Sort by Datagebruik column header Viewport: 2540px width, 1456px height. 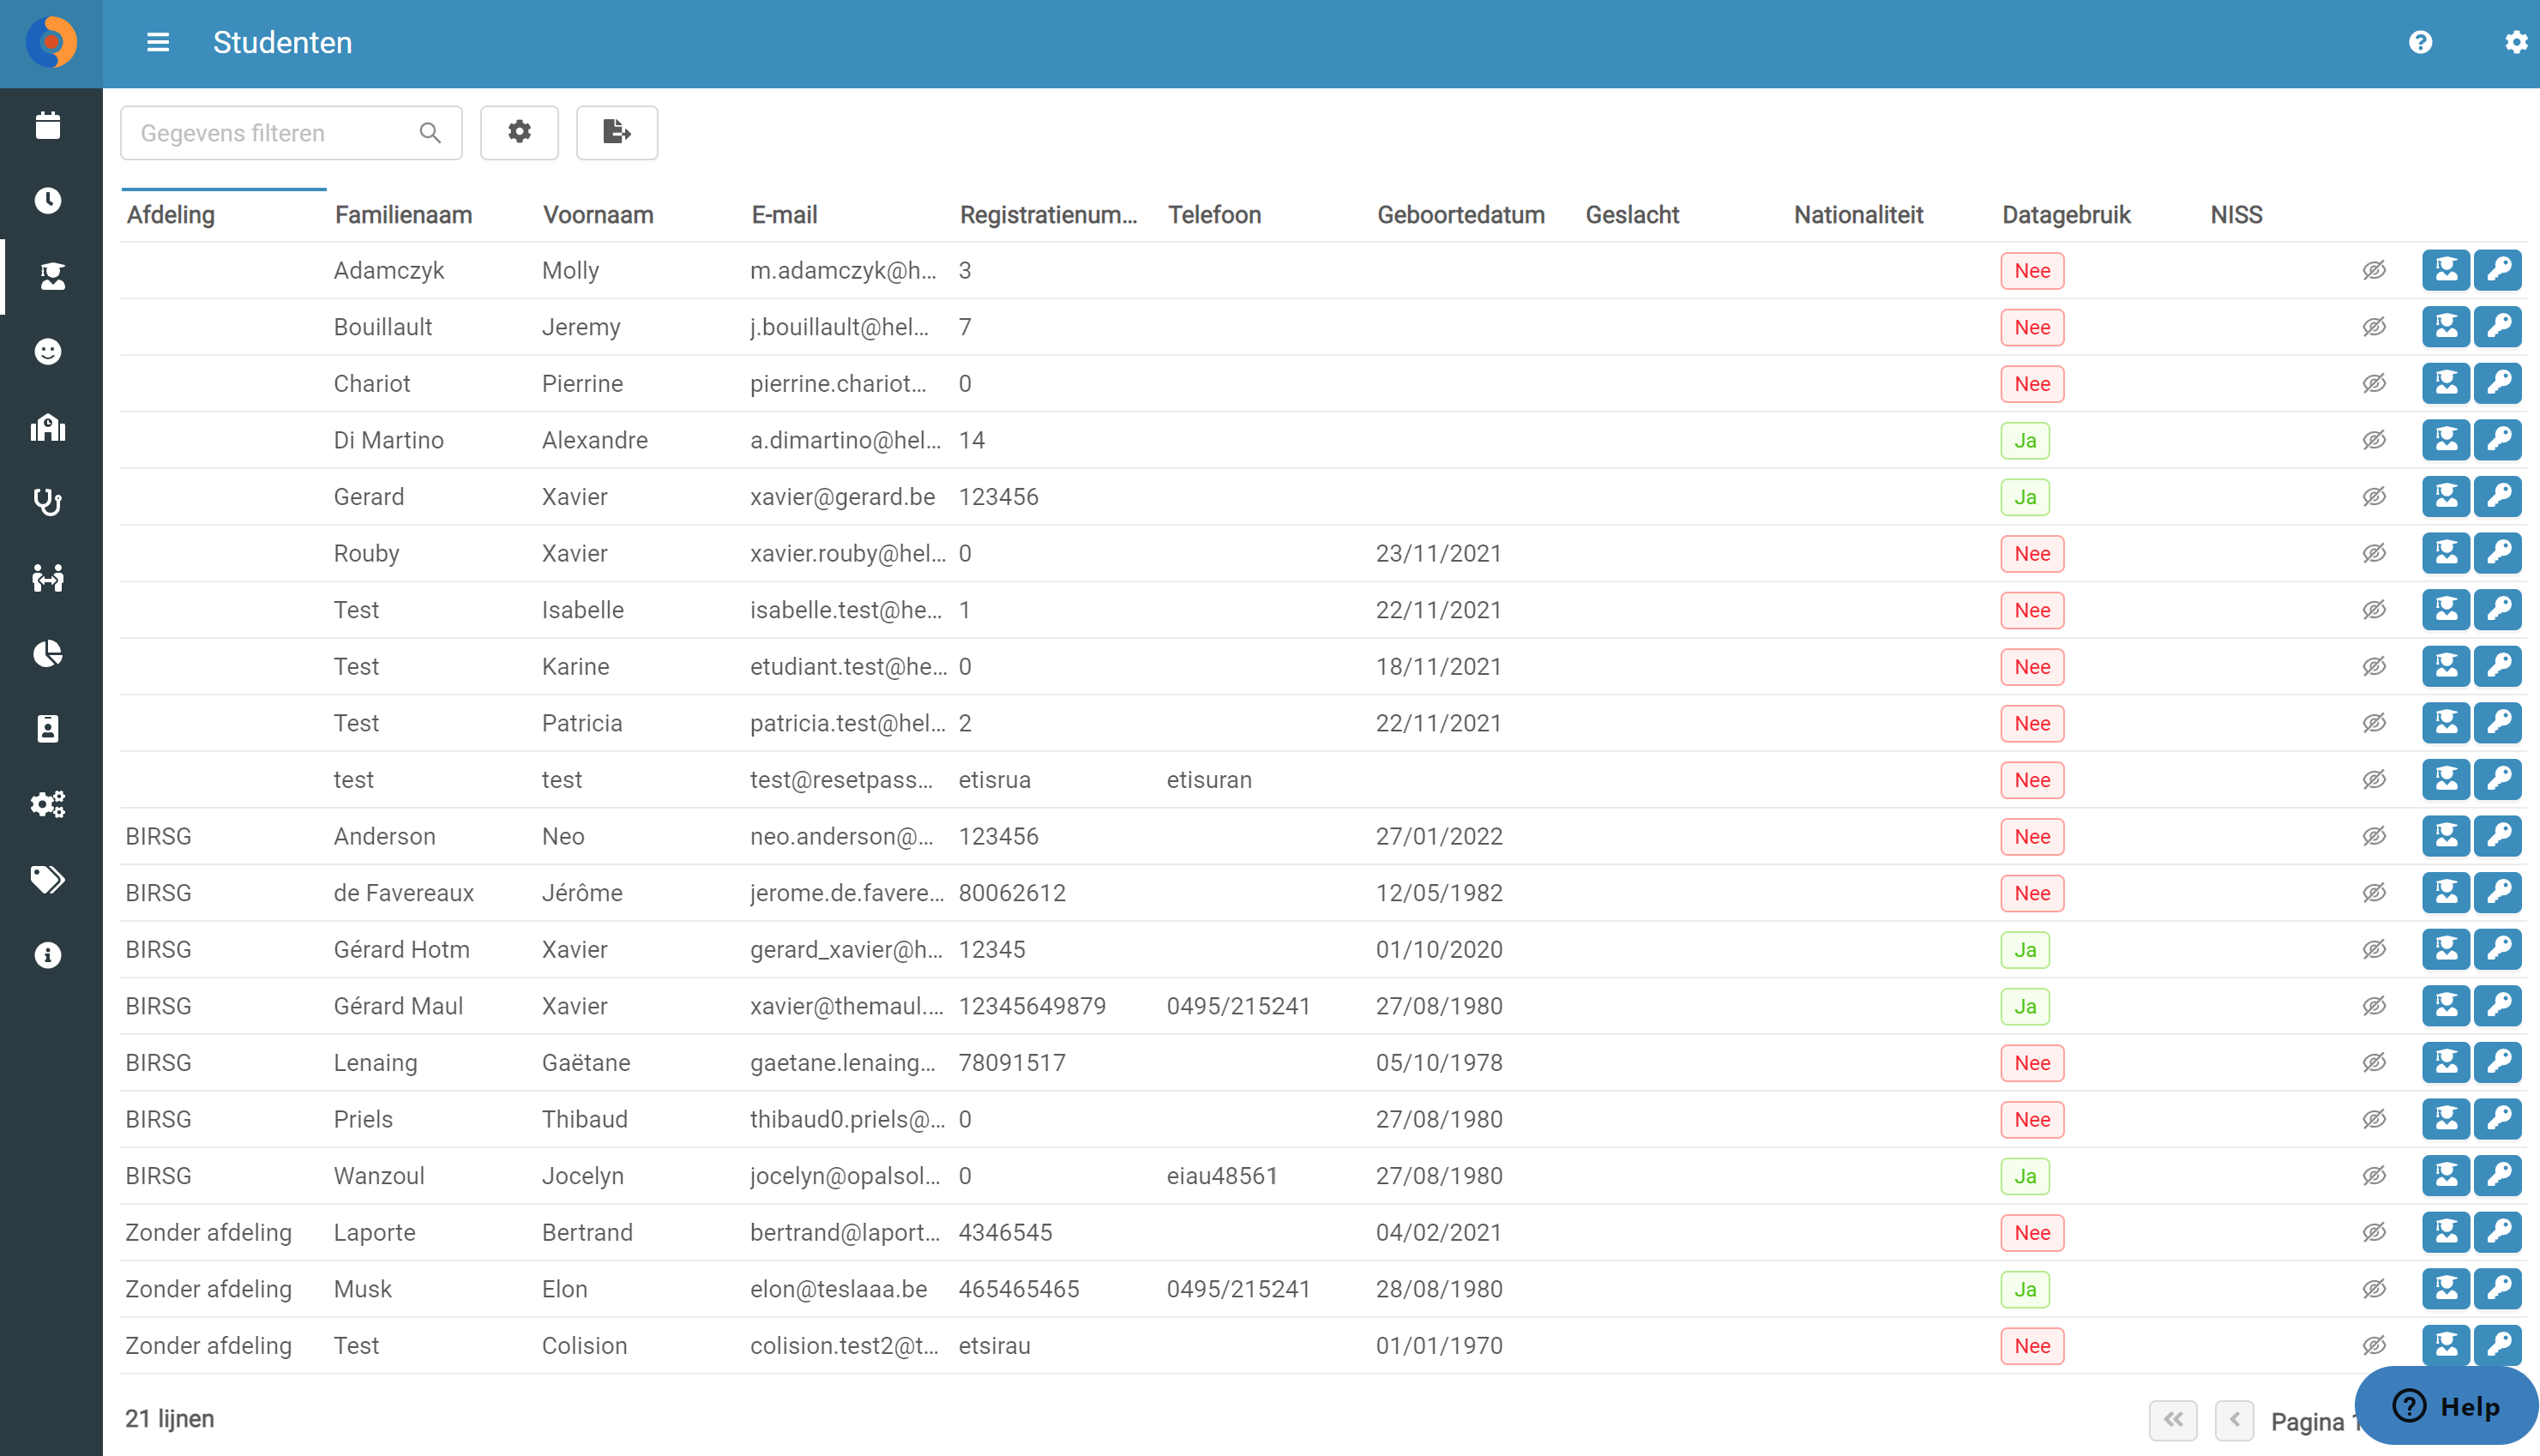(x=2066, y=215)
